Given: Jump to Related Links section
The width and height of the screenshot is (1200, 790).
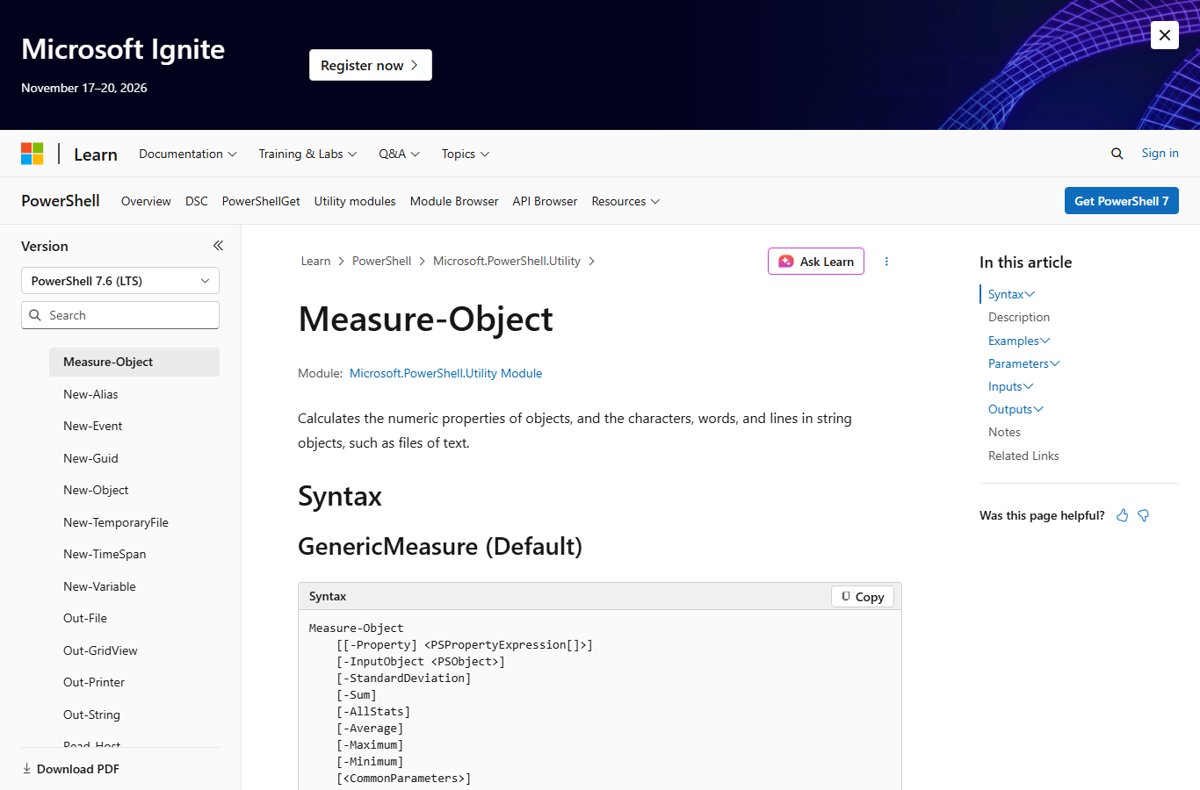Looking at the screenshot, I should tap(1023, 455).
